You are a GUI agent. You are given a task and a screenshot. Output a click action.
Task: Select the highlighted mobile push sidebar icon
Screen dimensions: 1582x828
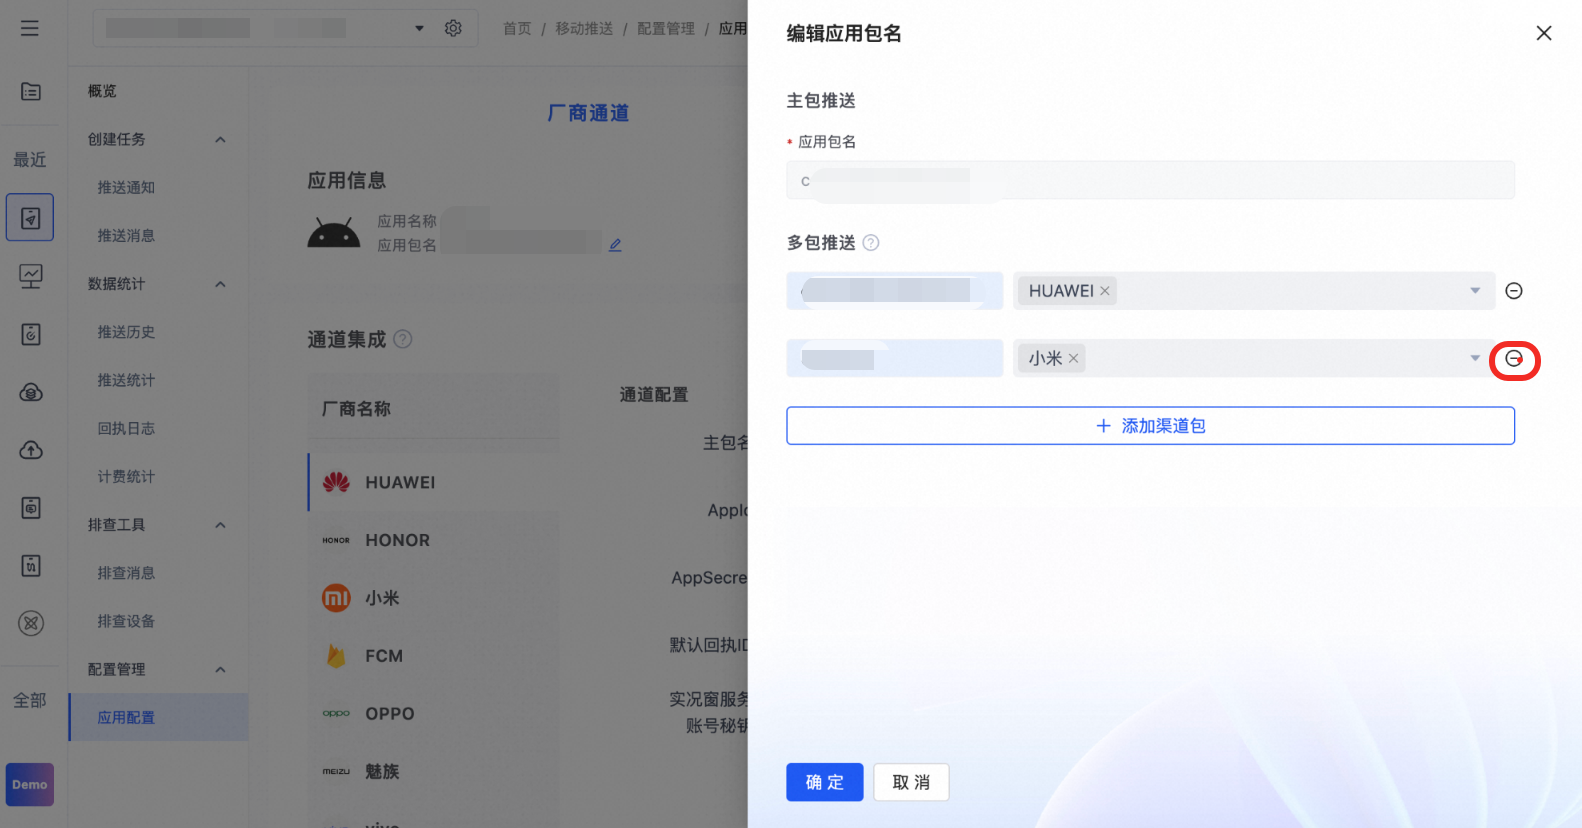[30, 217]
